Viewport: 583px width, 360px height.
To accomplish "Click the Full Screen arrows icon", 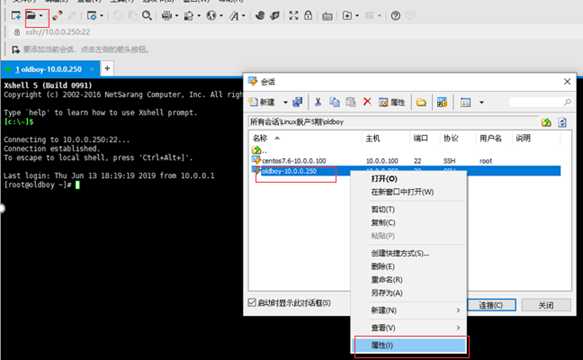I will (x=294, y=15).
